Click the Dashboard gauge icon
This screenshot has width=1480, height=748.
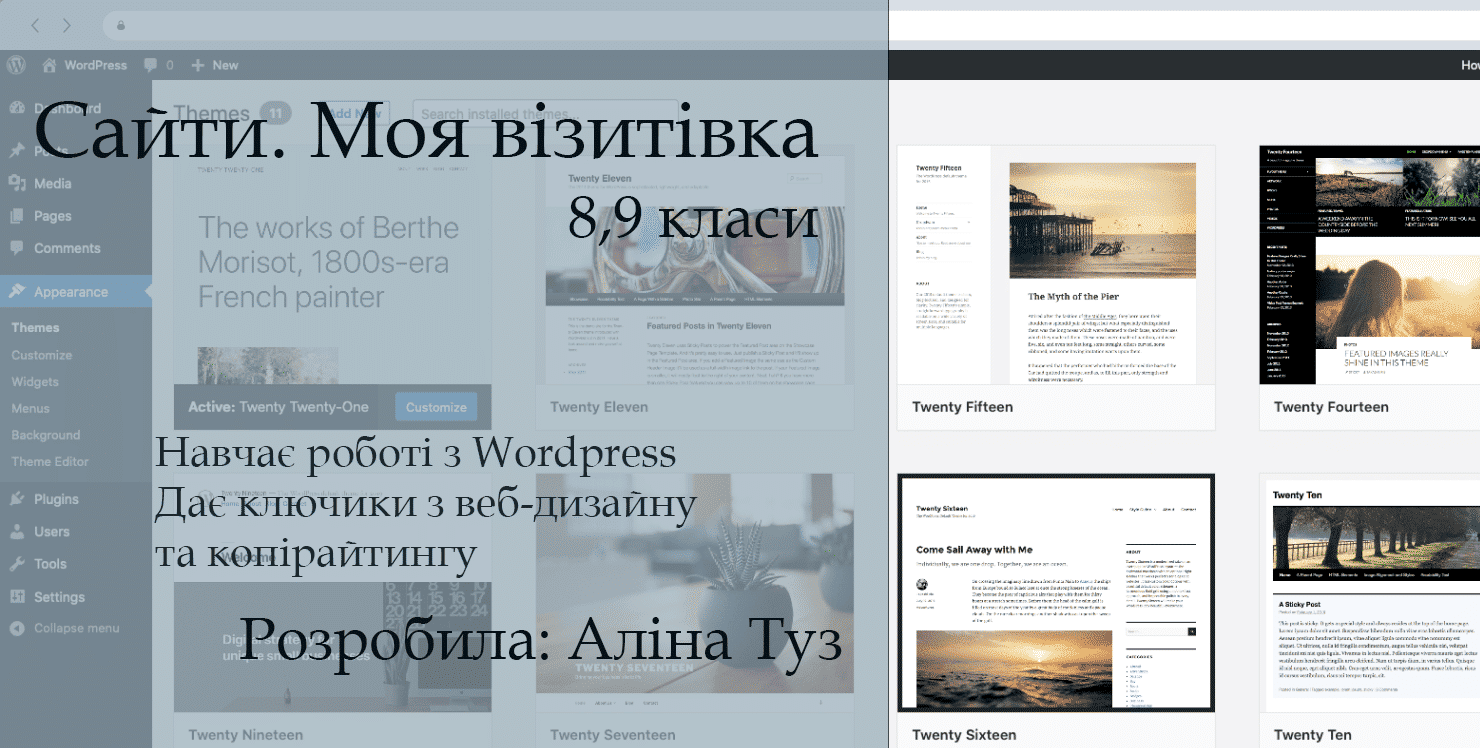coord(17,108)
